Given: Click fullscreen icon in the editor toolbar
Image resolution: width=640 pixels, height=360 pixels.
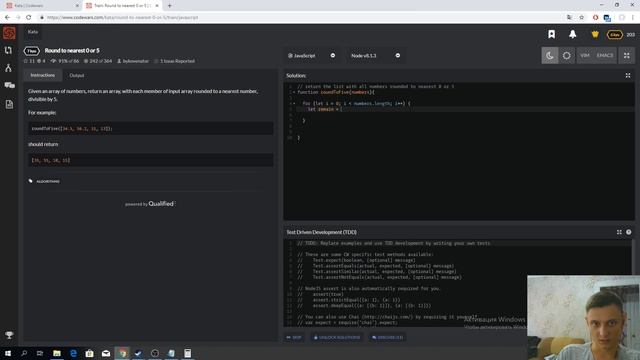Looking at the screenshot, I should [x=627, y=56].
